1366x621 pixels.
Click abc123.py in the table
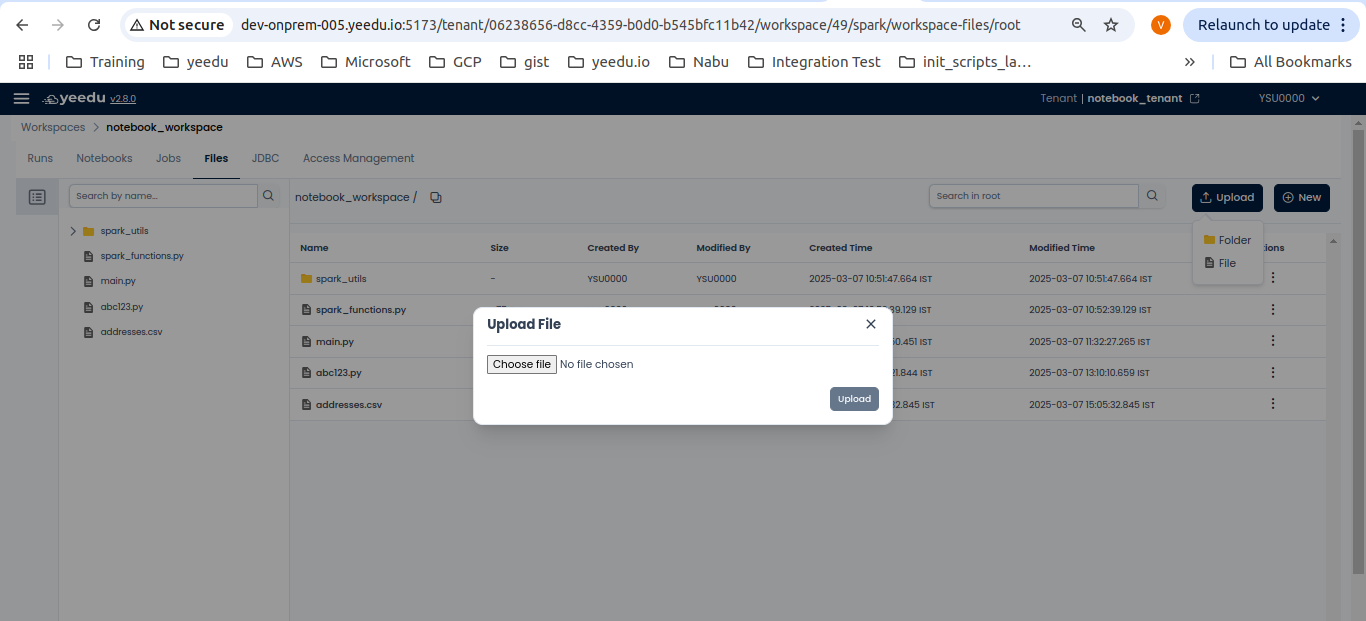click(x=338, y=373)
